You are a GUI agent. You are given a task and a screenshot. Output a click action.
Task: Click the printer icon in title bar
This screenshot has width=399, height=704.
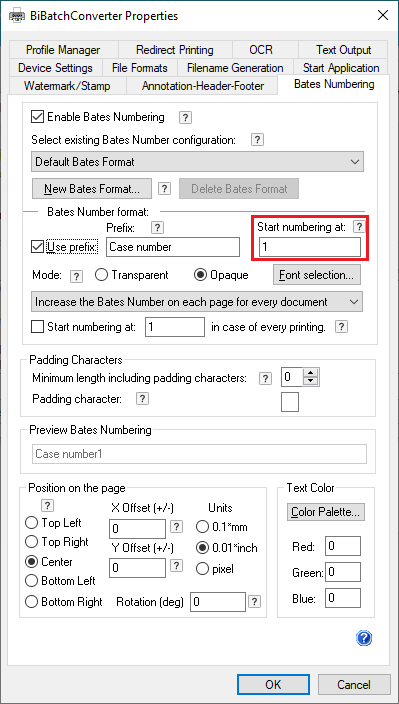(17, 16)
